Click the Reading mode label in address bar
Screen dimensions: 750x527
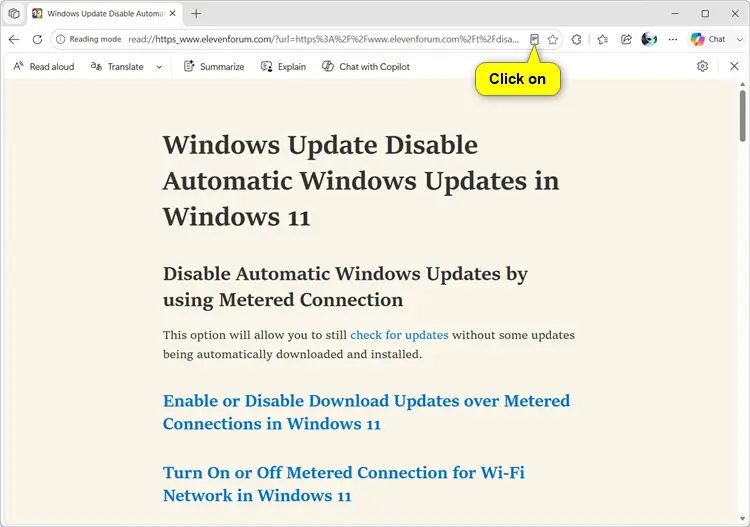(x=95, y=39)
